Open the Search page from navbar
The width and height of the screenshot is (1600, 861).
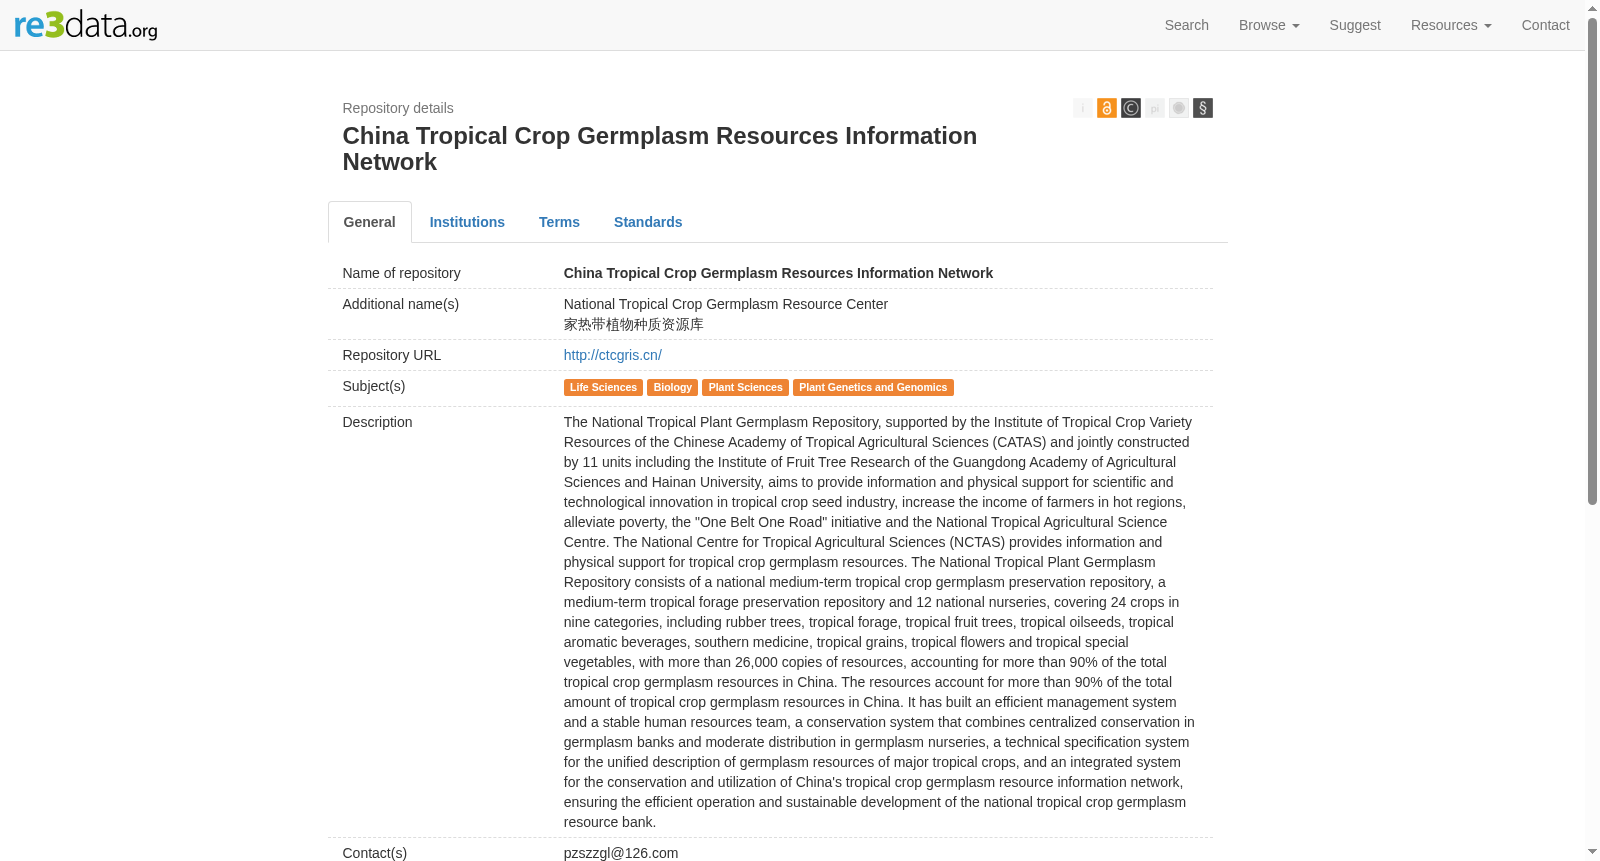point(1186,25)
